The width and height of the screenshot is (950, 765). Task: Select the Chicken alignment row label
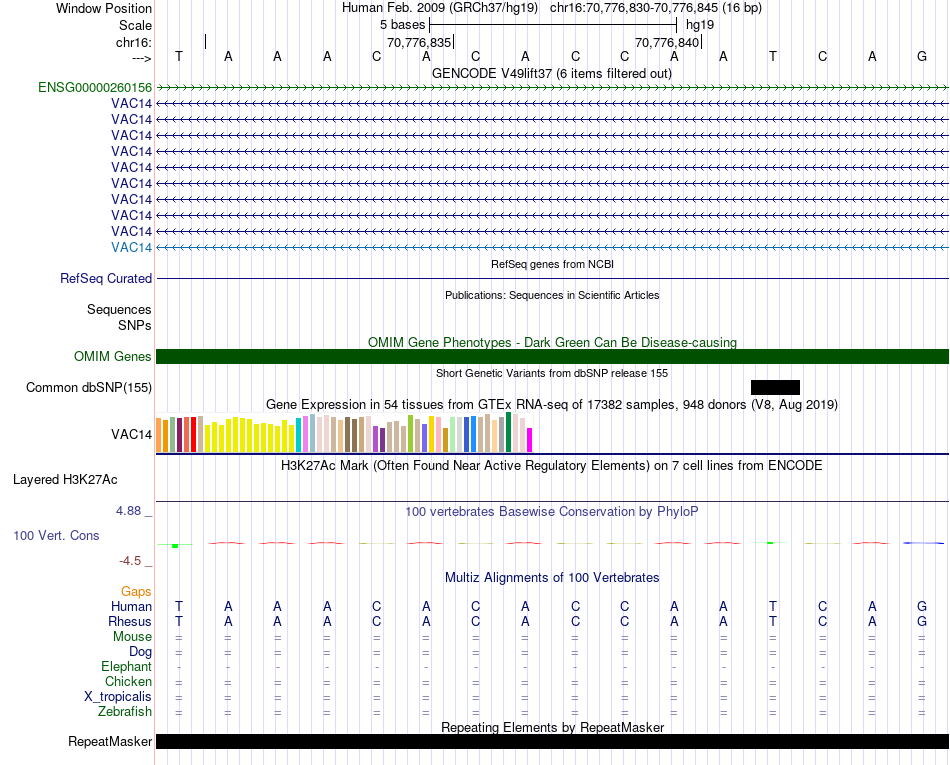128,681
